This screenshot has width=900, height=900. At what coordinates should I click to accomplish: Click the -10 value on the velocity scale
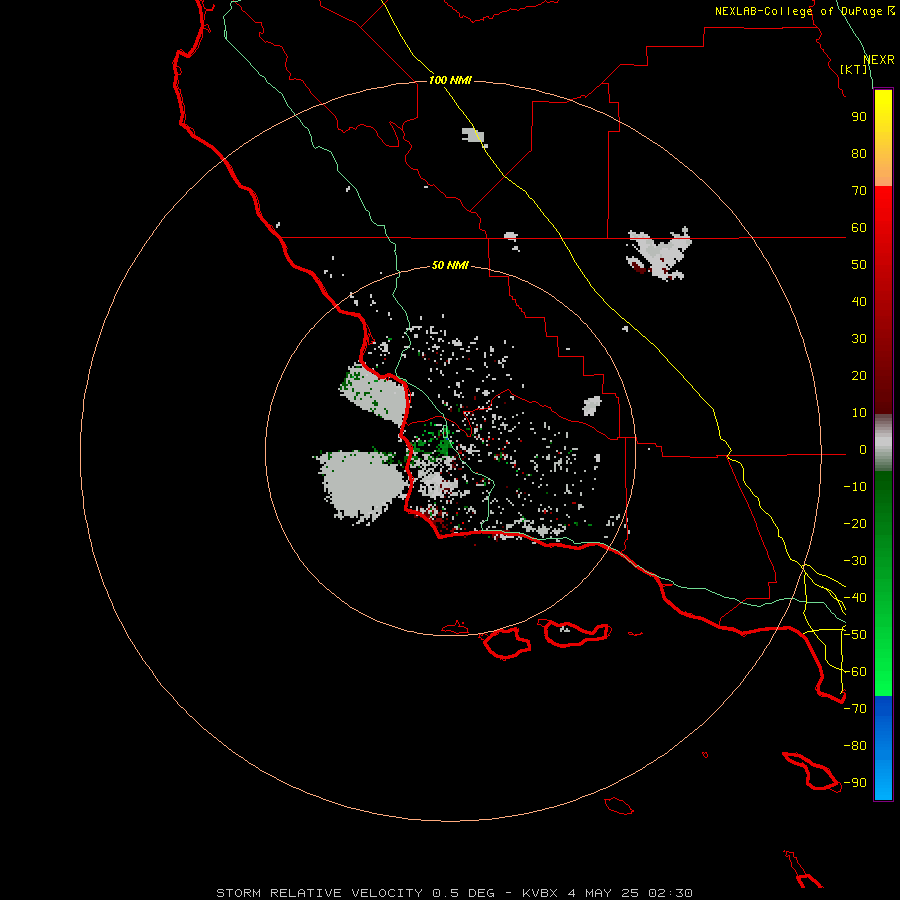(855, 487)
